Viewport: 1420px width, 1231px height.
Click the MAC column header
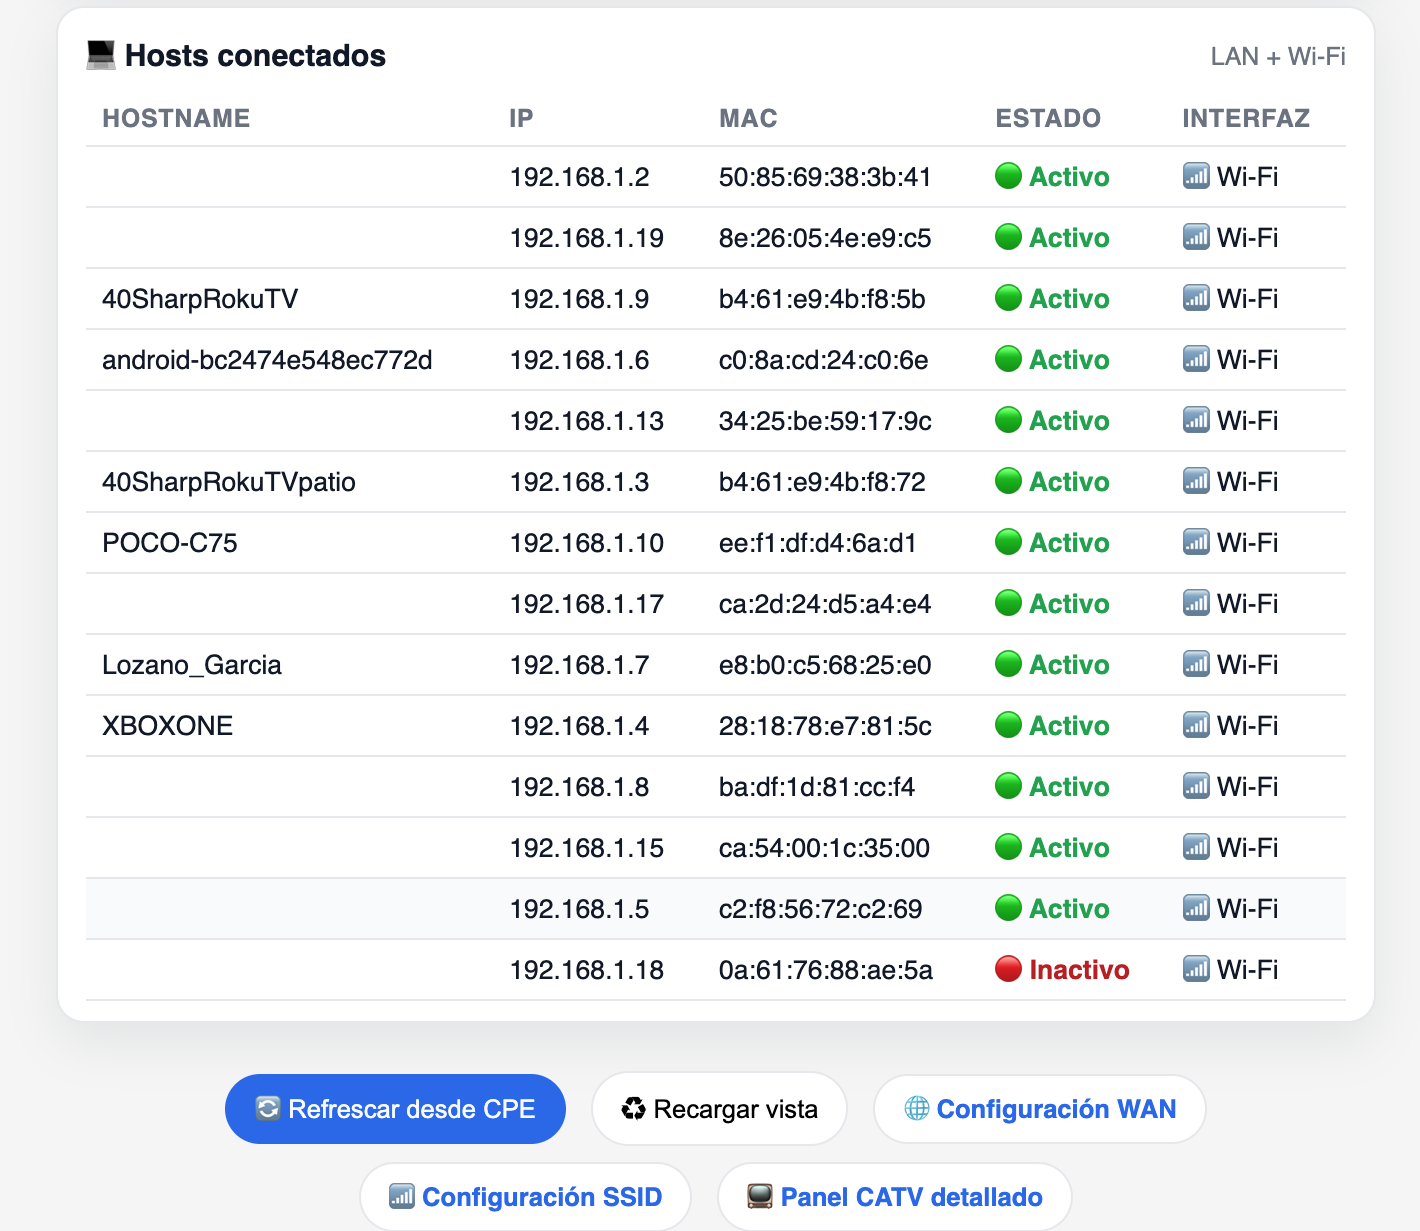coord(747,118)
